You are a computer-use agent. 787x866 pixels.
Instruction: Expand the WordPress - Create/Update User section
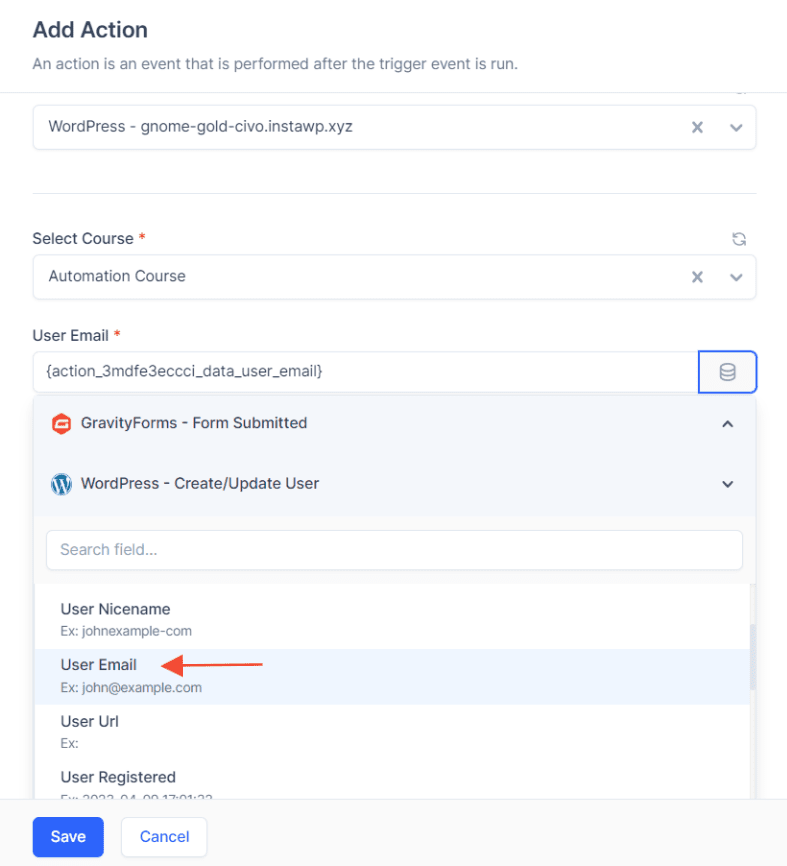click(727, 484)
